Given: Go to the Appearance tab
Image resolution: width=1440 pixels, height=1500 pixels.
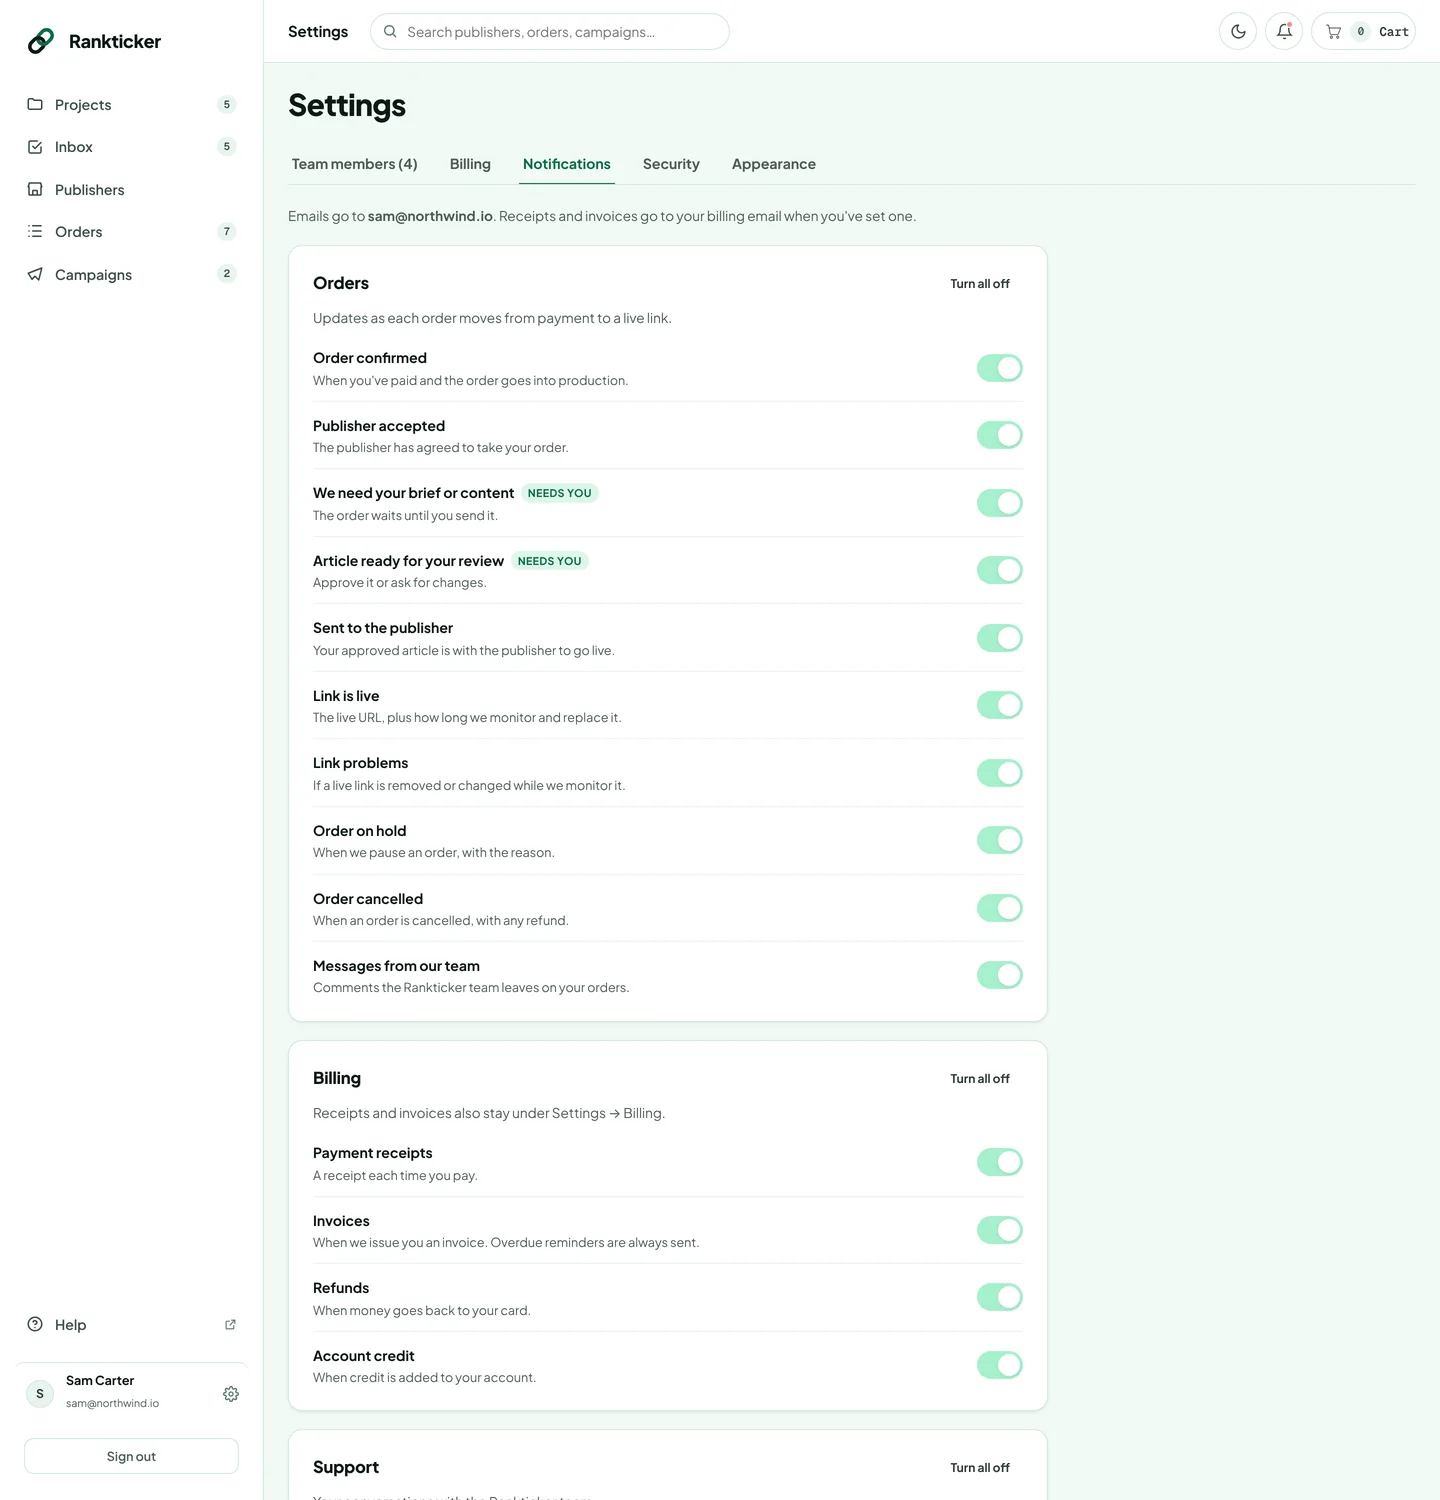Looking at the screenshot, I should point(774,164).
